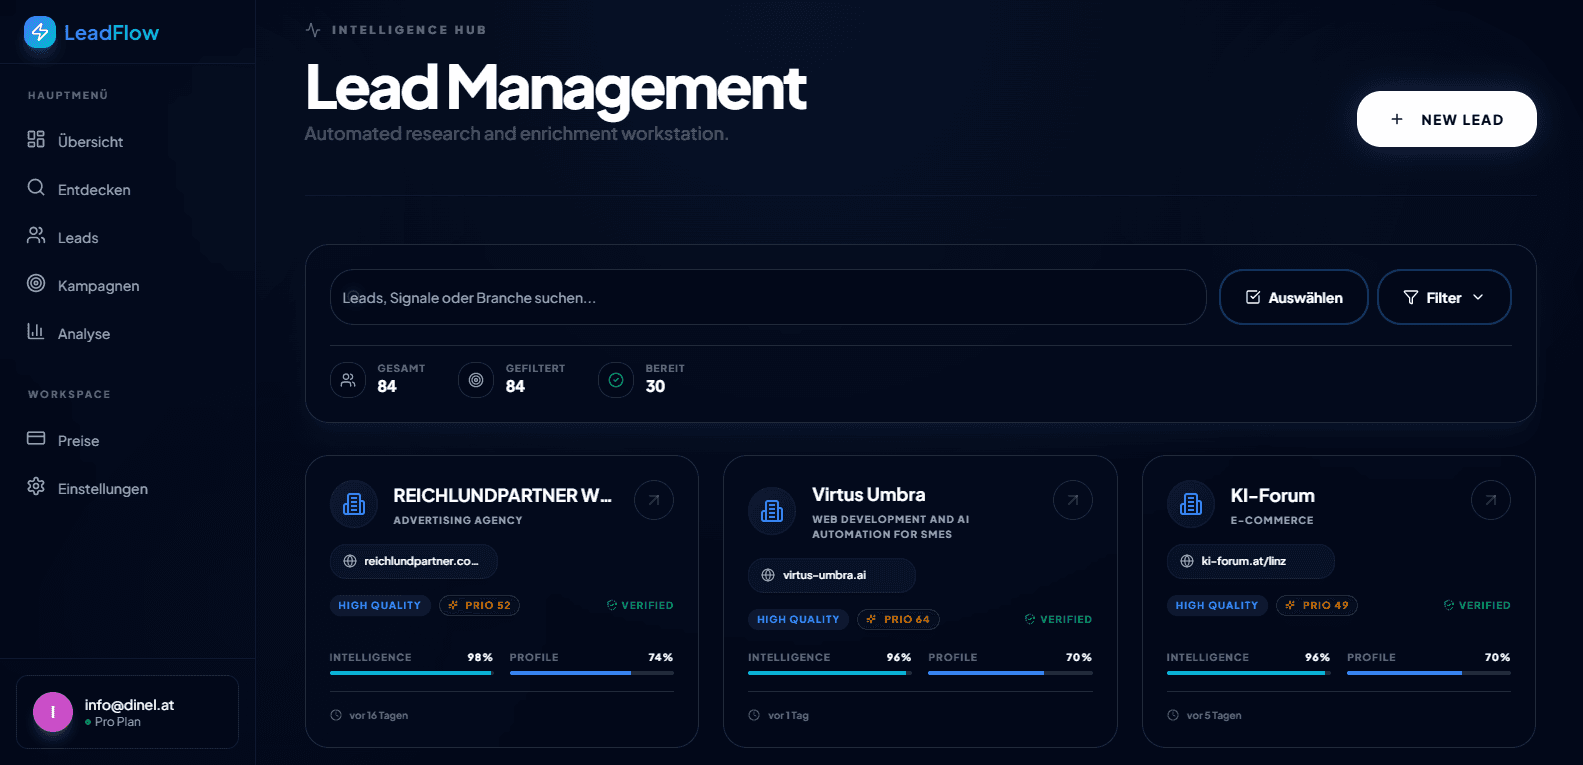Viewport: 1583px width, 765px height.
Task: Click HIGH QUALITY tag on KI-Forum card
Action: (x=1217, y=605)
